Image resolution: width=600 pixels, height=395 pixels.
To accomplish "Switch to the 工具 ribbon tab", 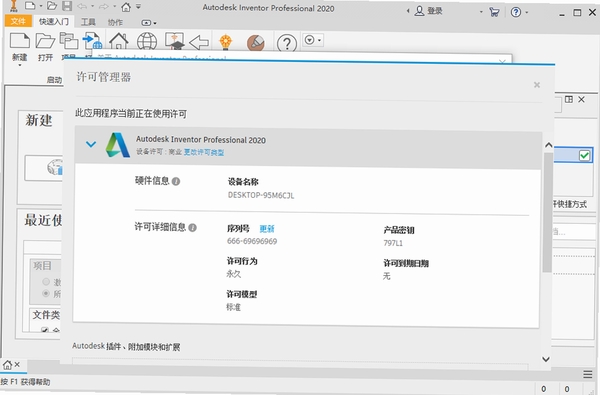I will pos(88,23).
